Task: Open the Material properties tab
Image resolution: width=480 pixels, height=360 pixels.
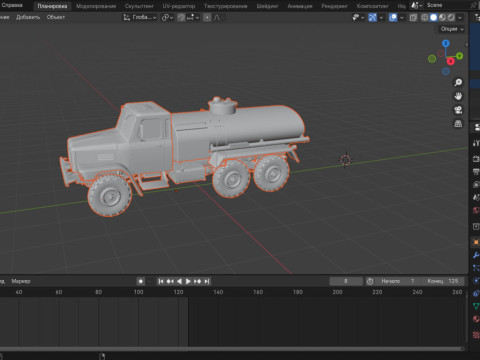Action: coord(476,319)
